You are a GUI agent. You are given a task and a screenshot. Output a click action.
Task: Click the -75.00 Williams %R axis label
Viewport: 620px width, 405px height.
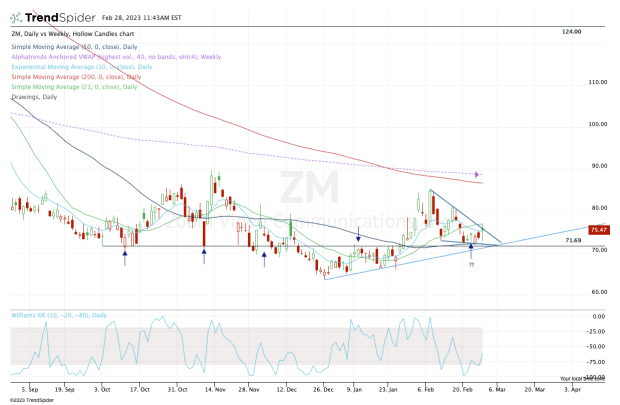[x=596, y=362]
